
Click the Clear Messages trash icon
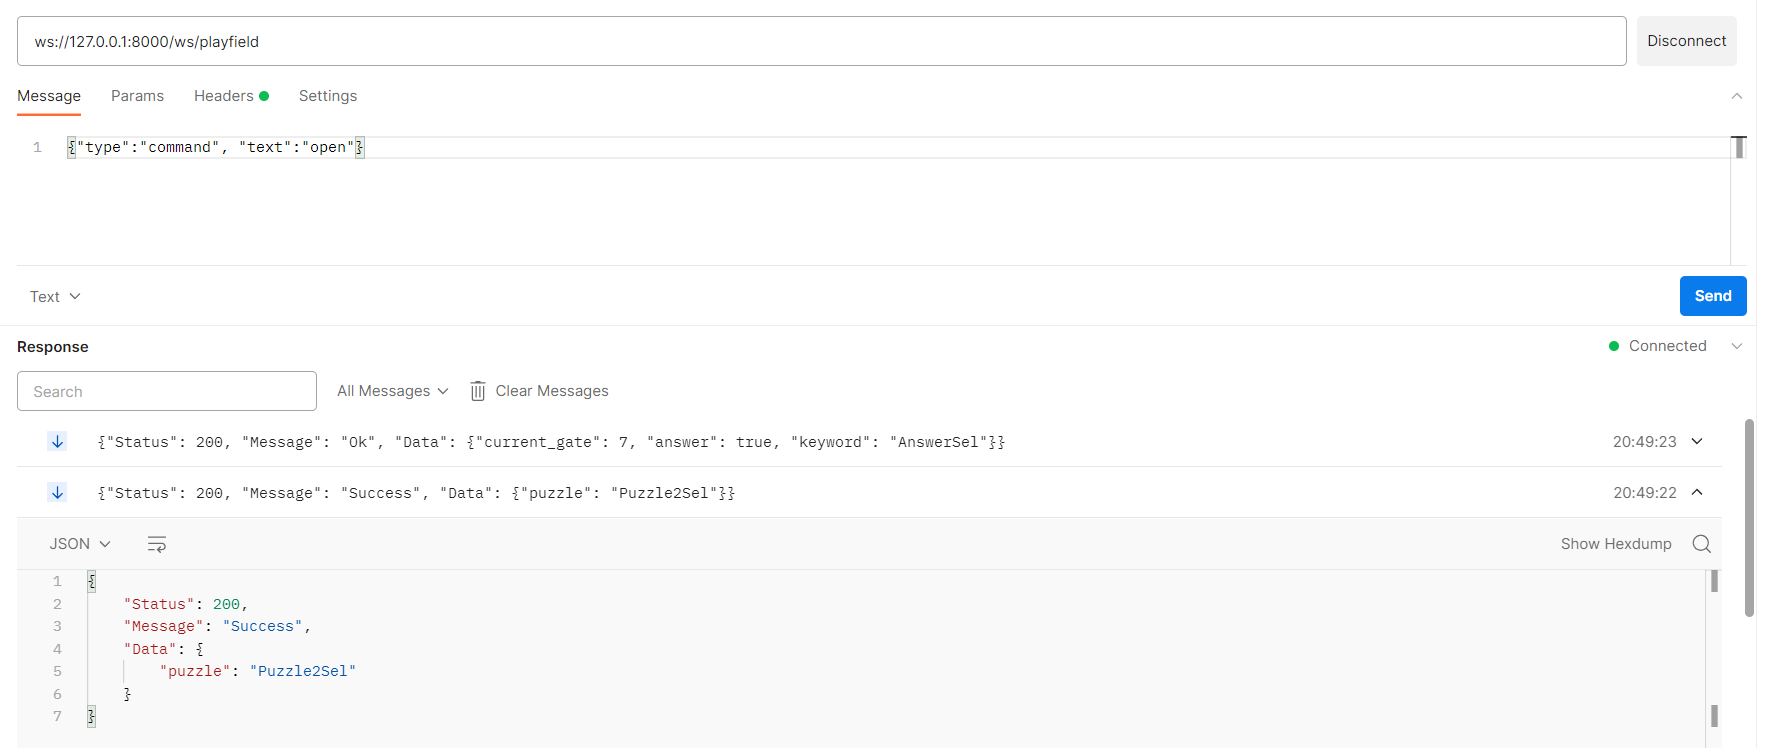478,391
